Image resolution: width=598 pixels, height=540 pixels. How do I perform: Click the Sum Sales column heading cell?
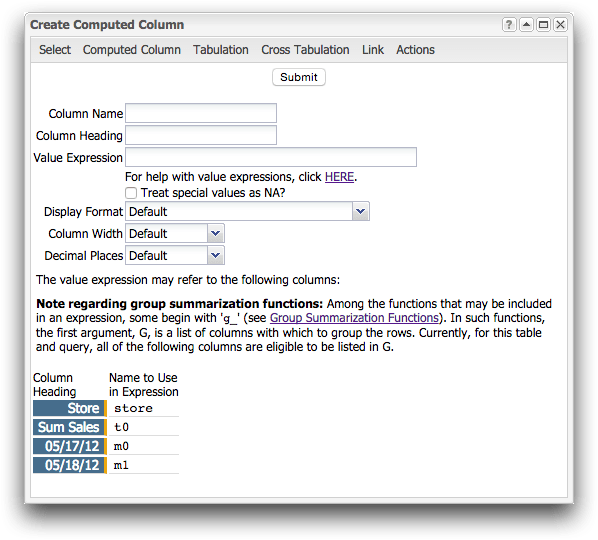point(69,427)
